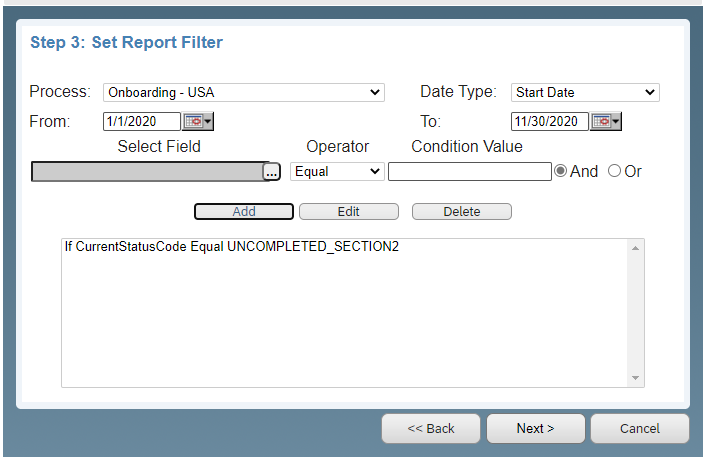Open the Date Type dropdown
This screenshot has height=459, width=706.
point(585,92)
